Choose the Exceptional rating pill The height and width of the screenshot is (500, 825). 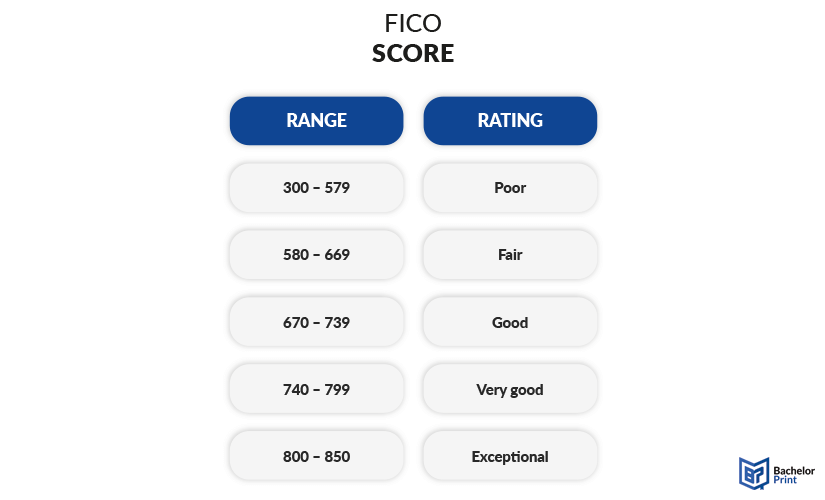(x=510, y=456)
